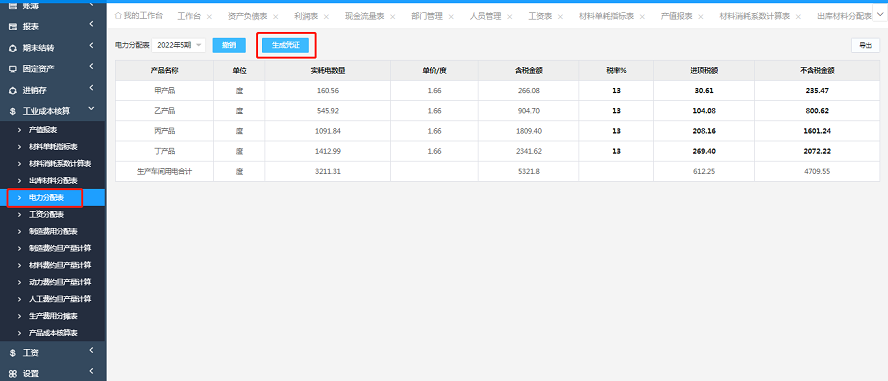
Task: Switch to the 工资表 tab
Action: coord(540,16)
